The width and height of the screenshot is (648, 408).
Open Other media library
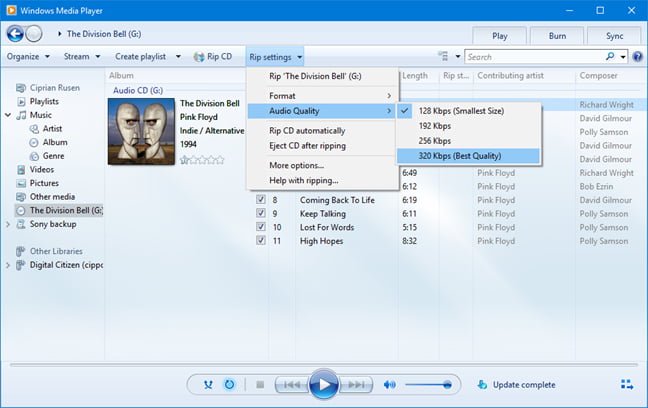tap(52, 197)
